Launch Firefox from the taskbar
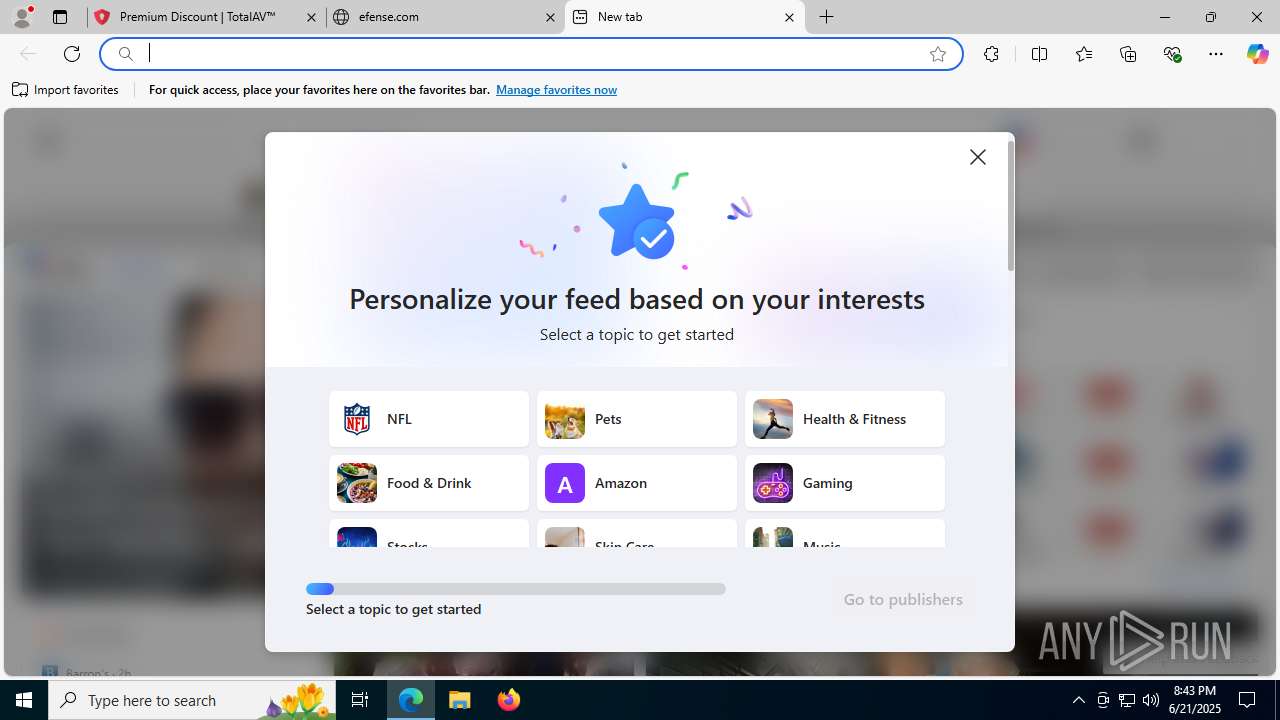 509,700
